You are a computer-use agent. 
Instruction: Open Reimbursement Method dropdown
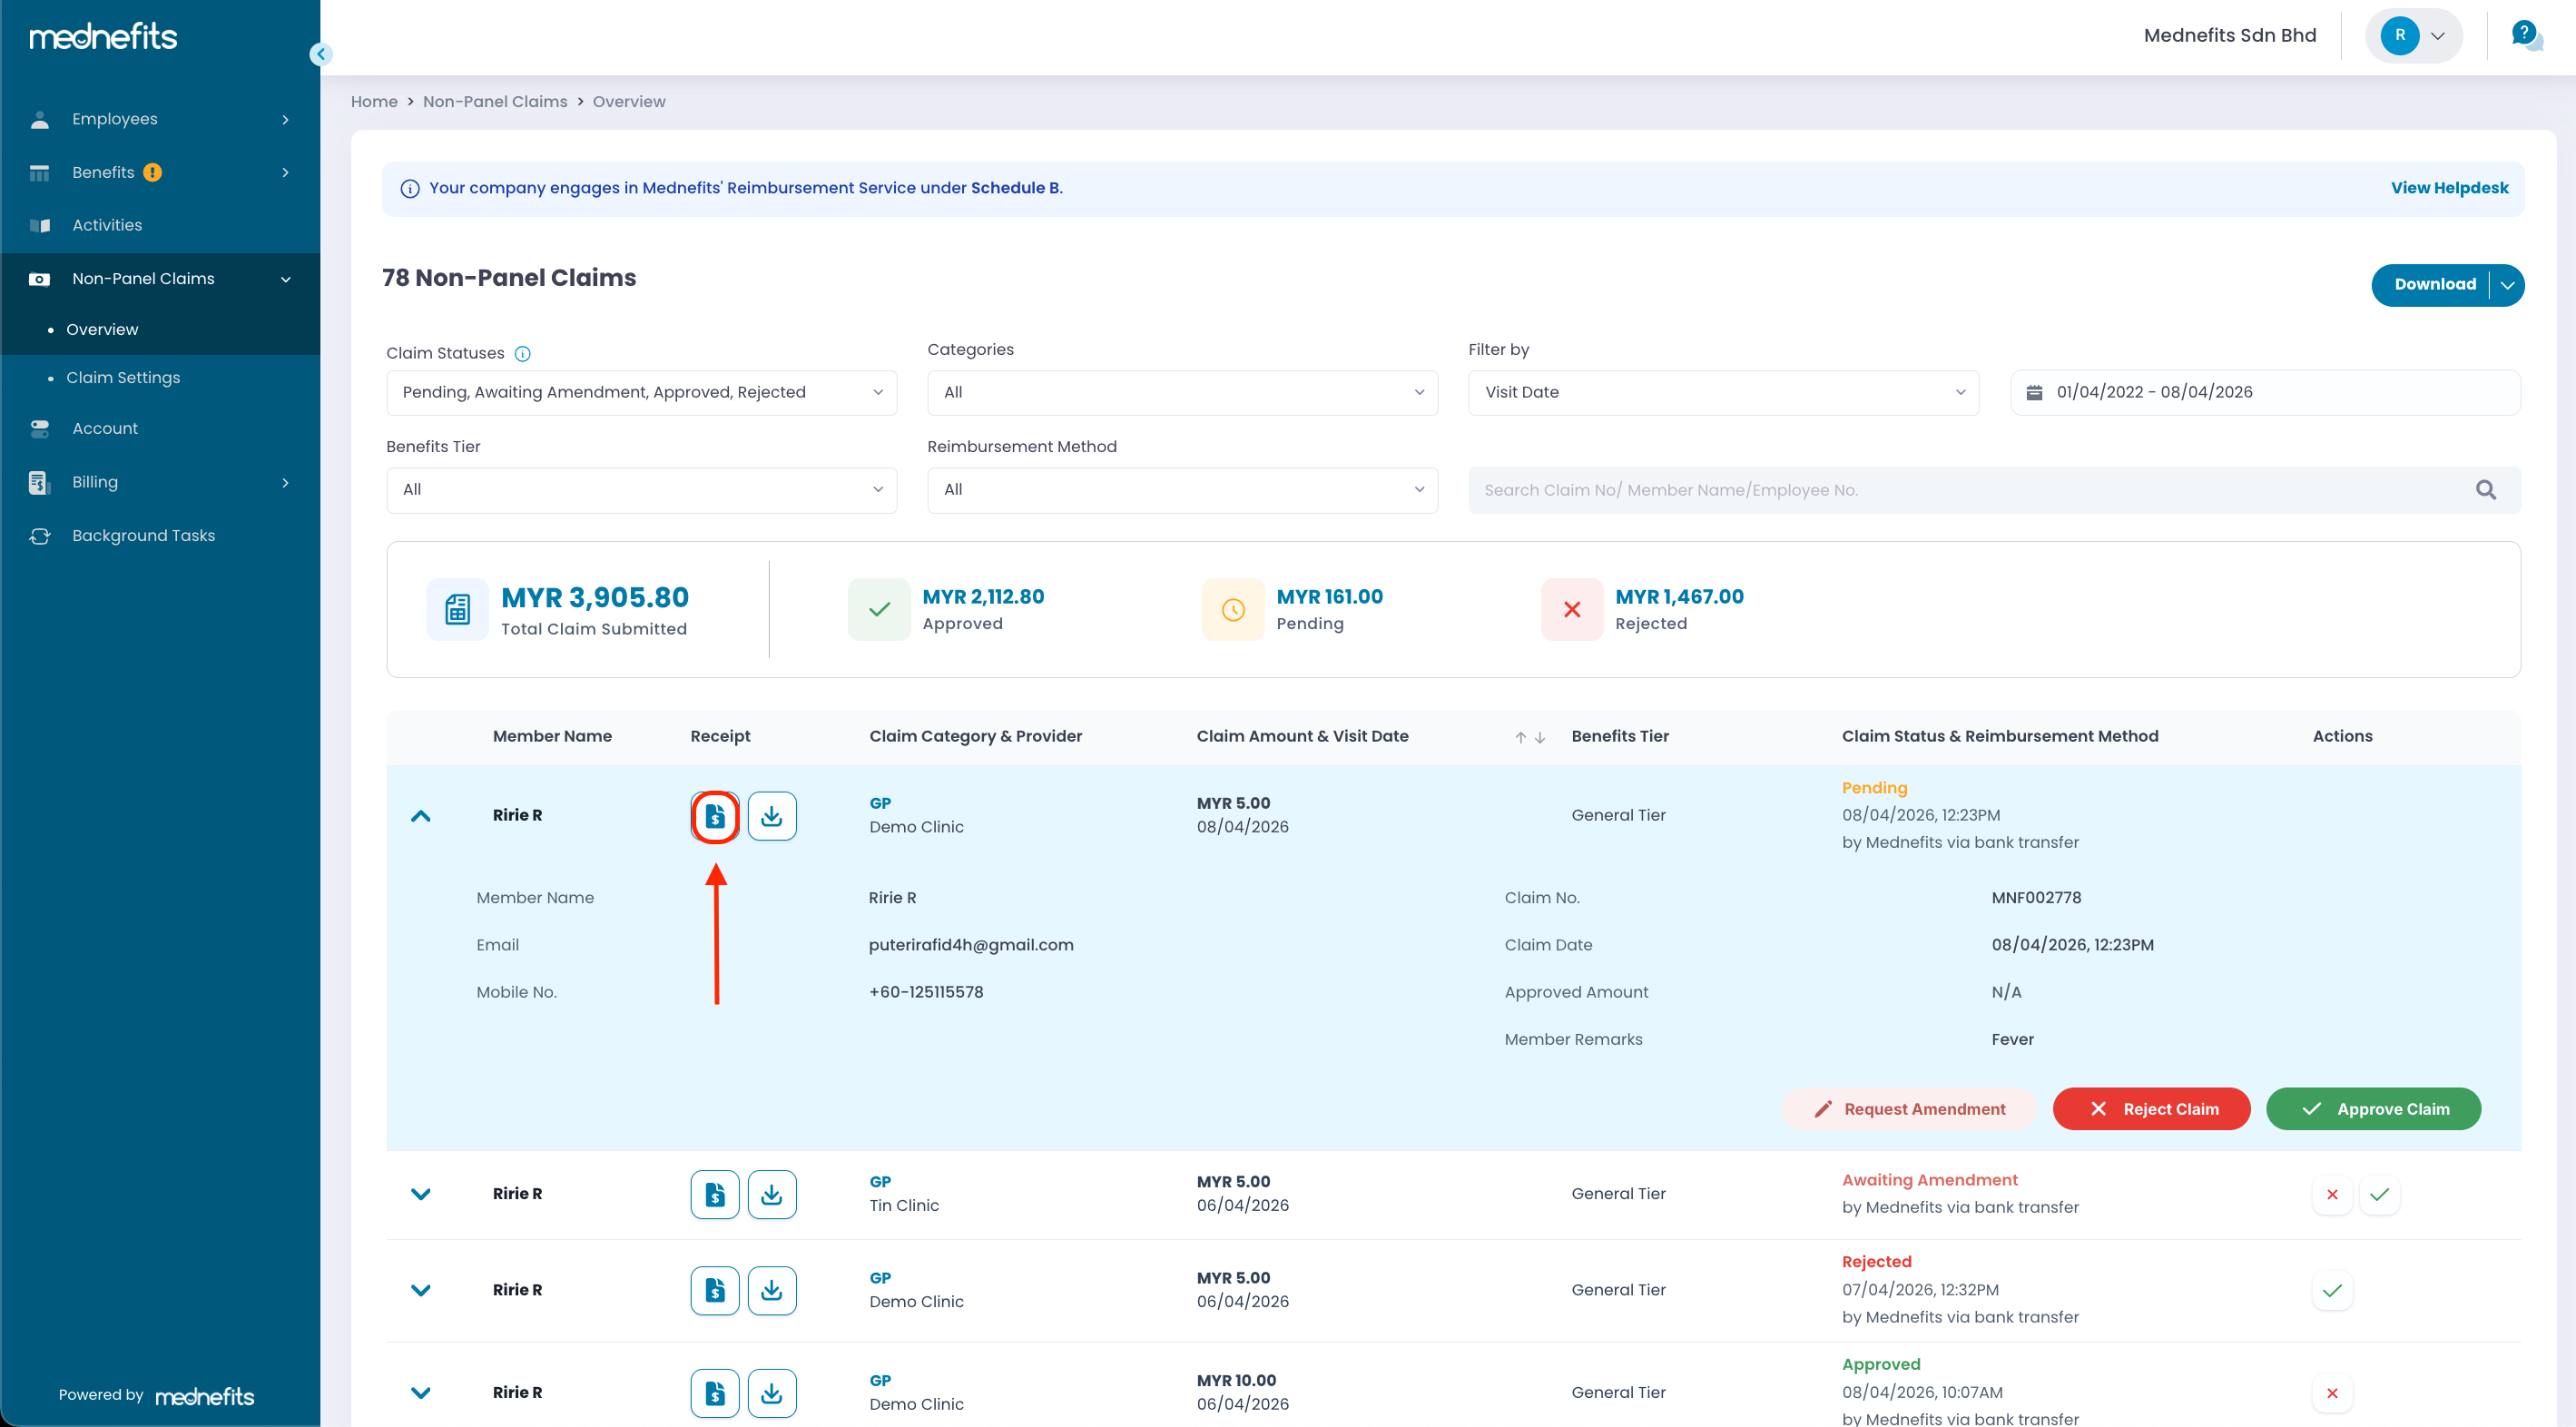coord(1182,490)
